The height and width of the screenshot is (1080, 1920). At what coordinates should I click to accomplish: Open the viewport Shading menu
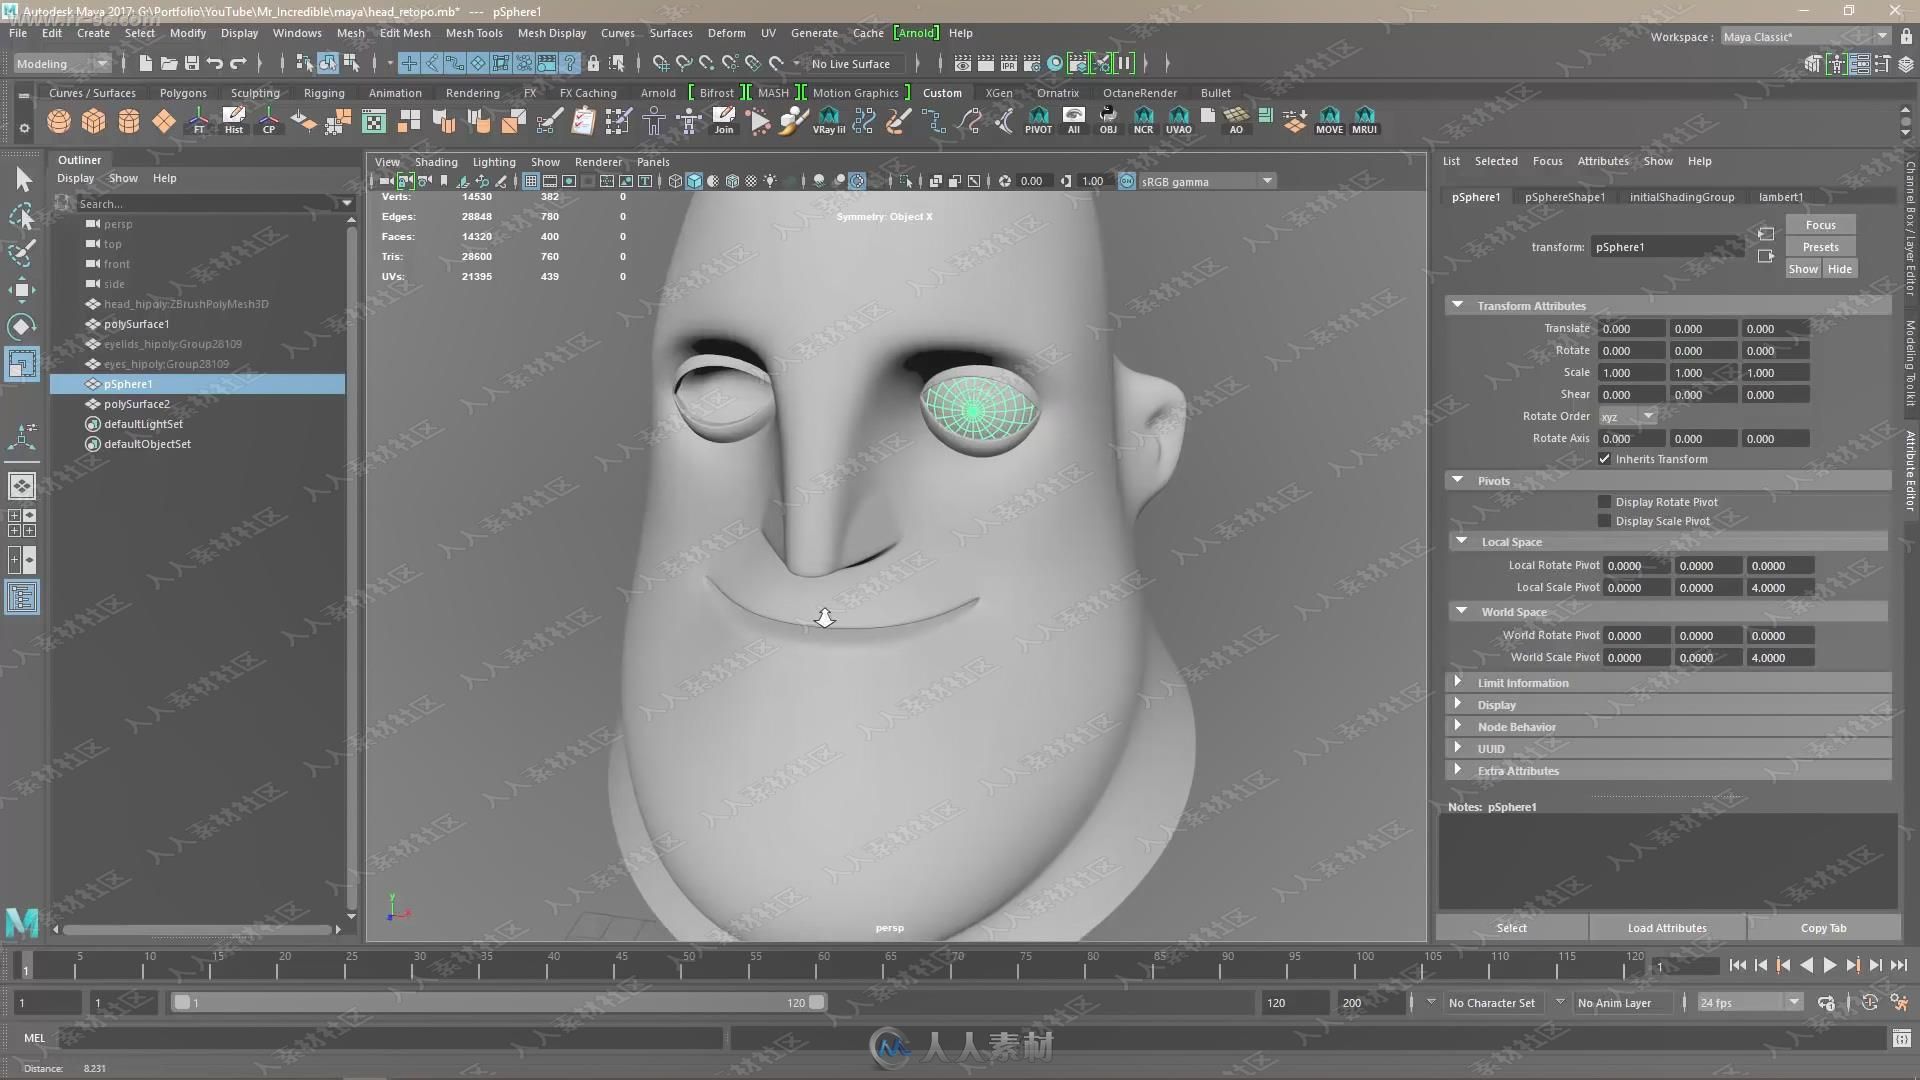pos(436,162)
